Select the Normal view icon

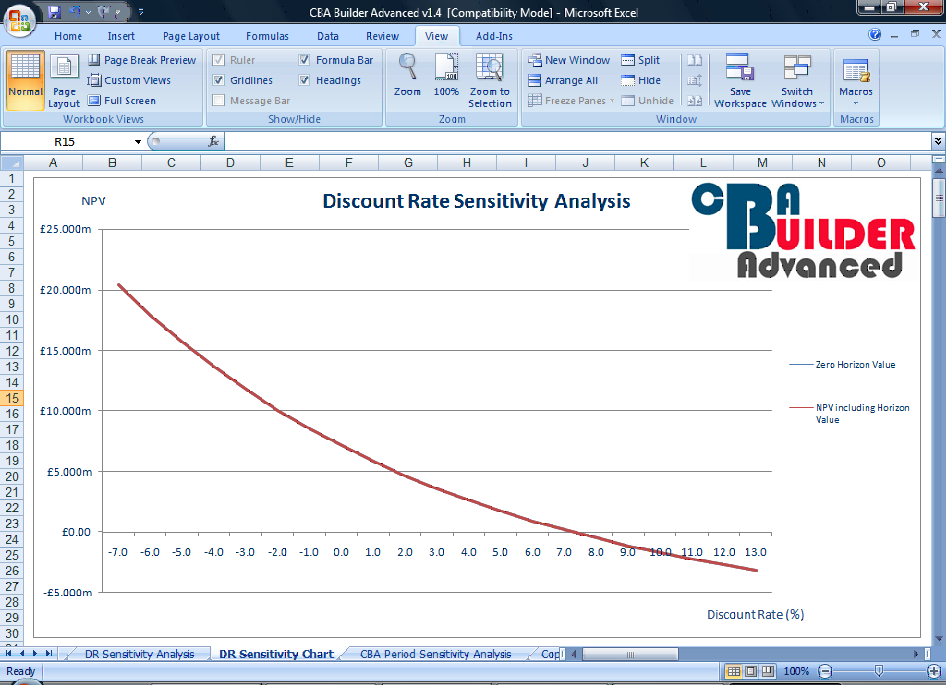(25, 77)
